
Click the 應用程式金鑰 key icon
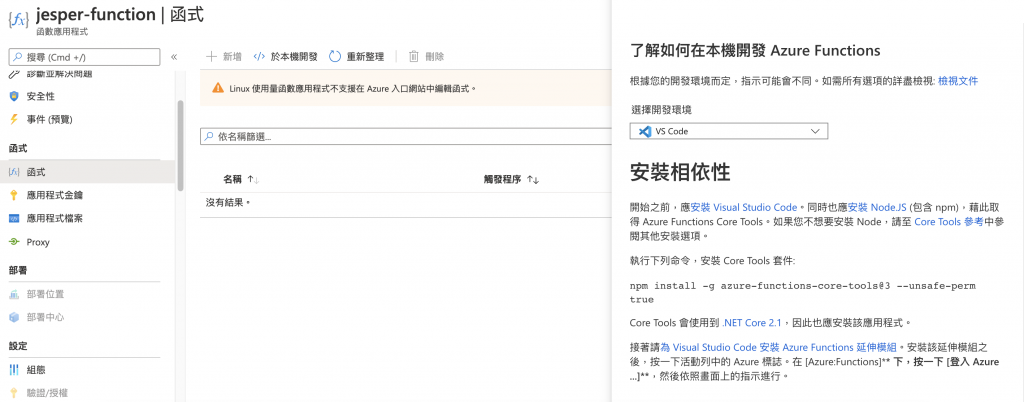[14, 195]
